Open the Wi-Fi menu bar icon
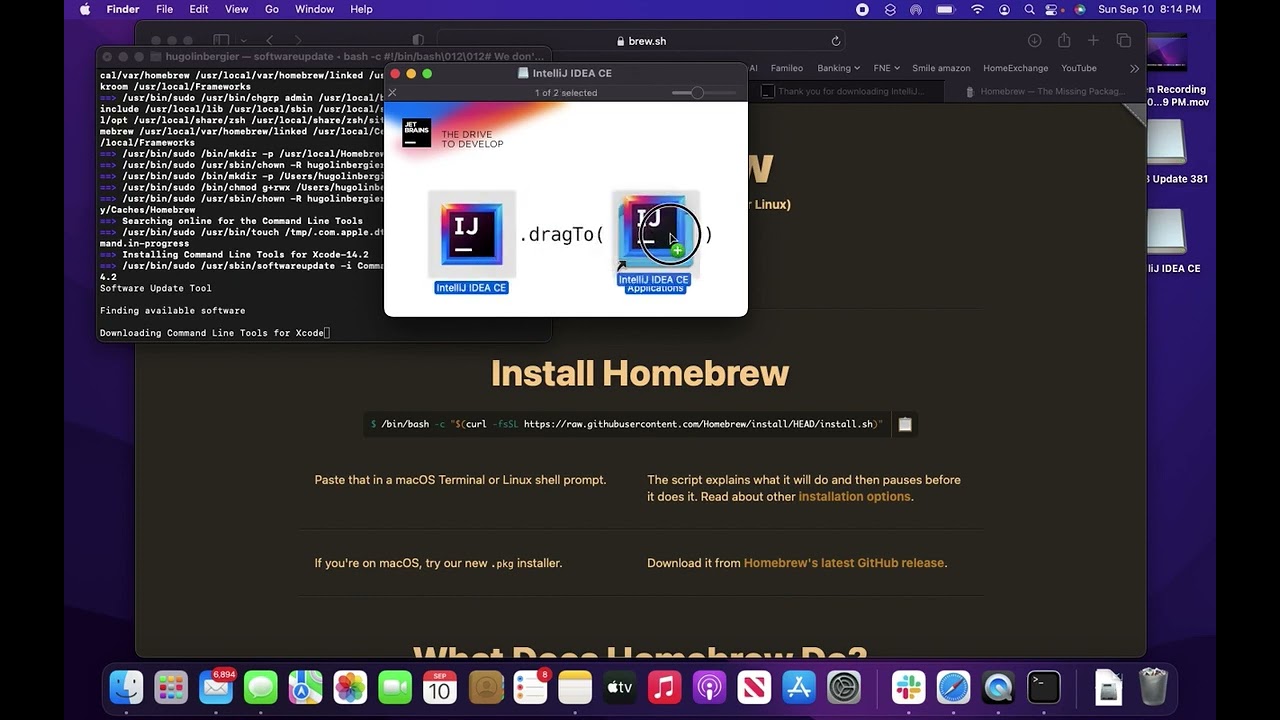 (977, 9)
